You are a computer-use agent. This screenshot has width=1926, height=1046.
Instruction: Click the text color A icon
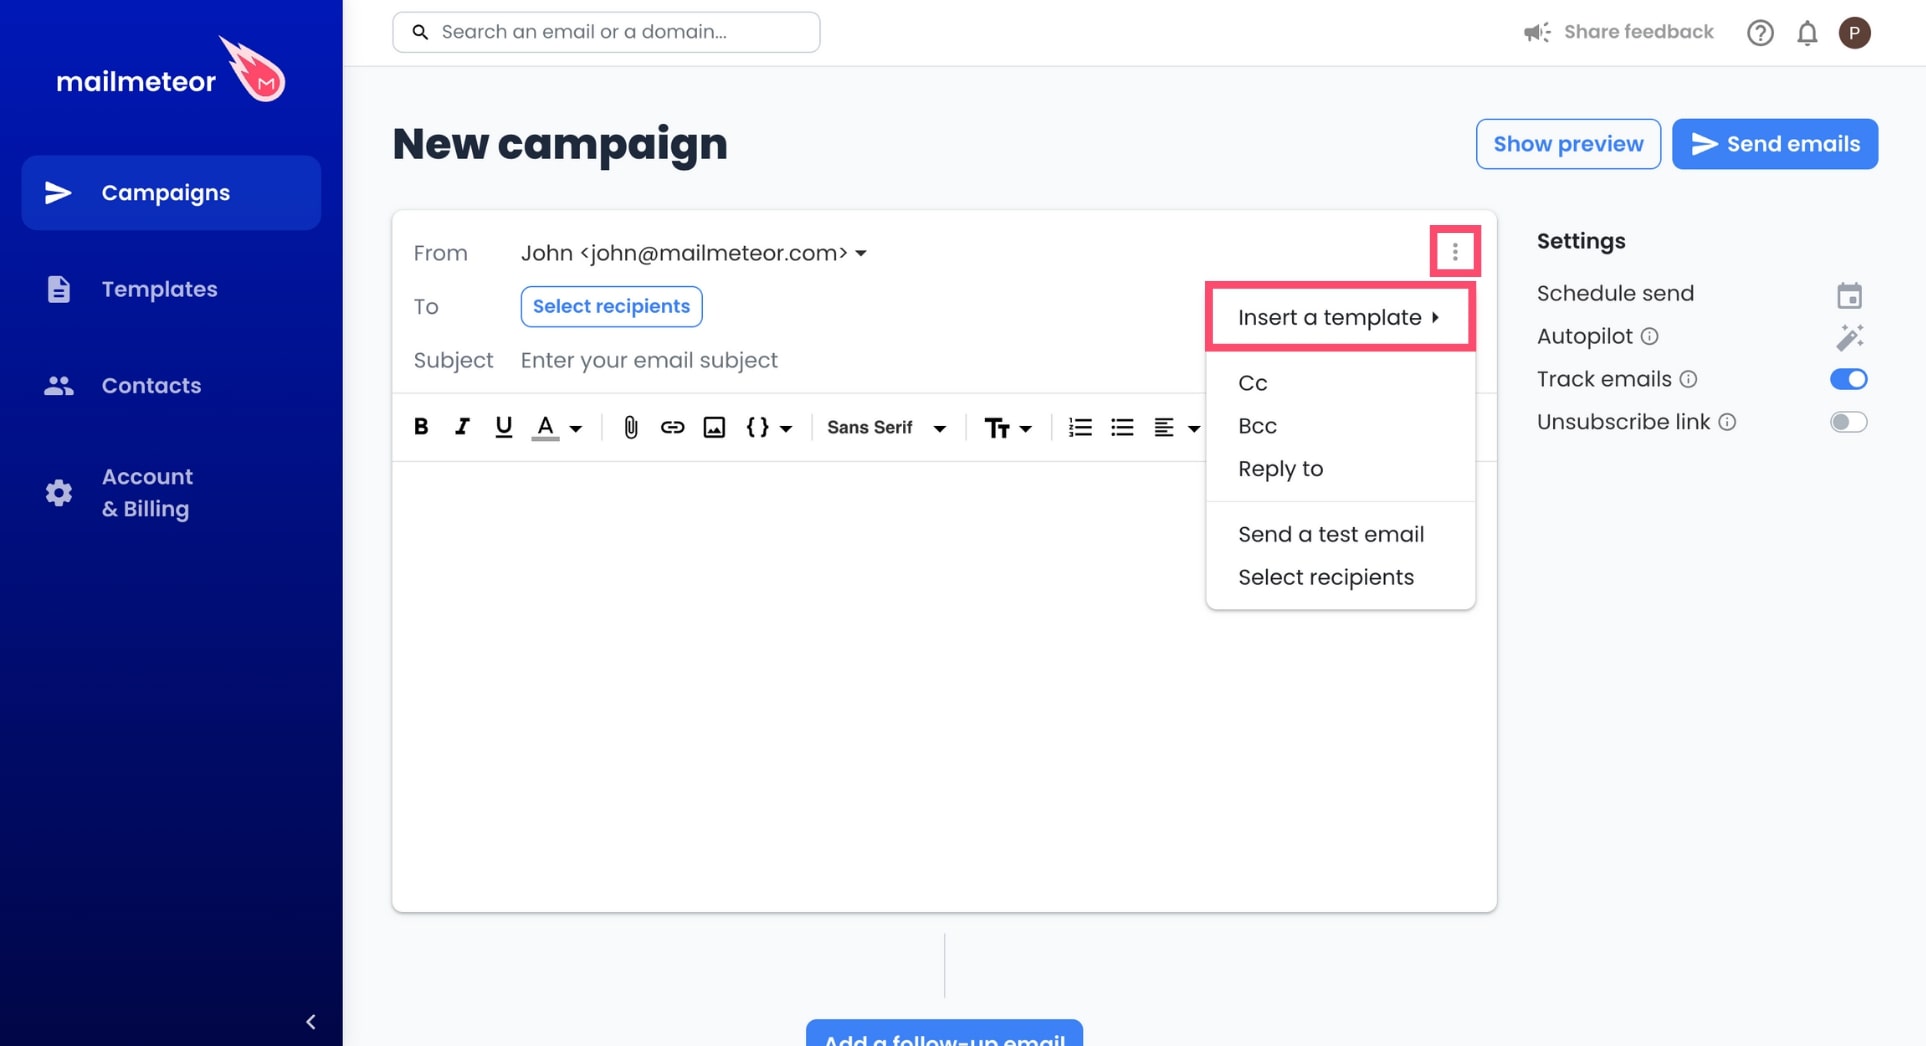coord(545,427)
